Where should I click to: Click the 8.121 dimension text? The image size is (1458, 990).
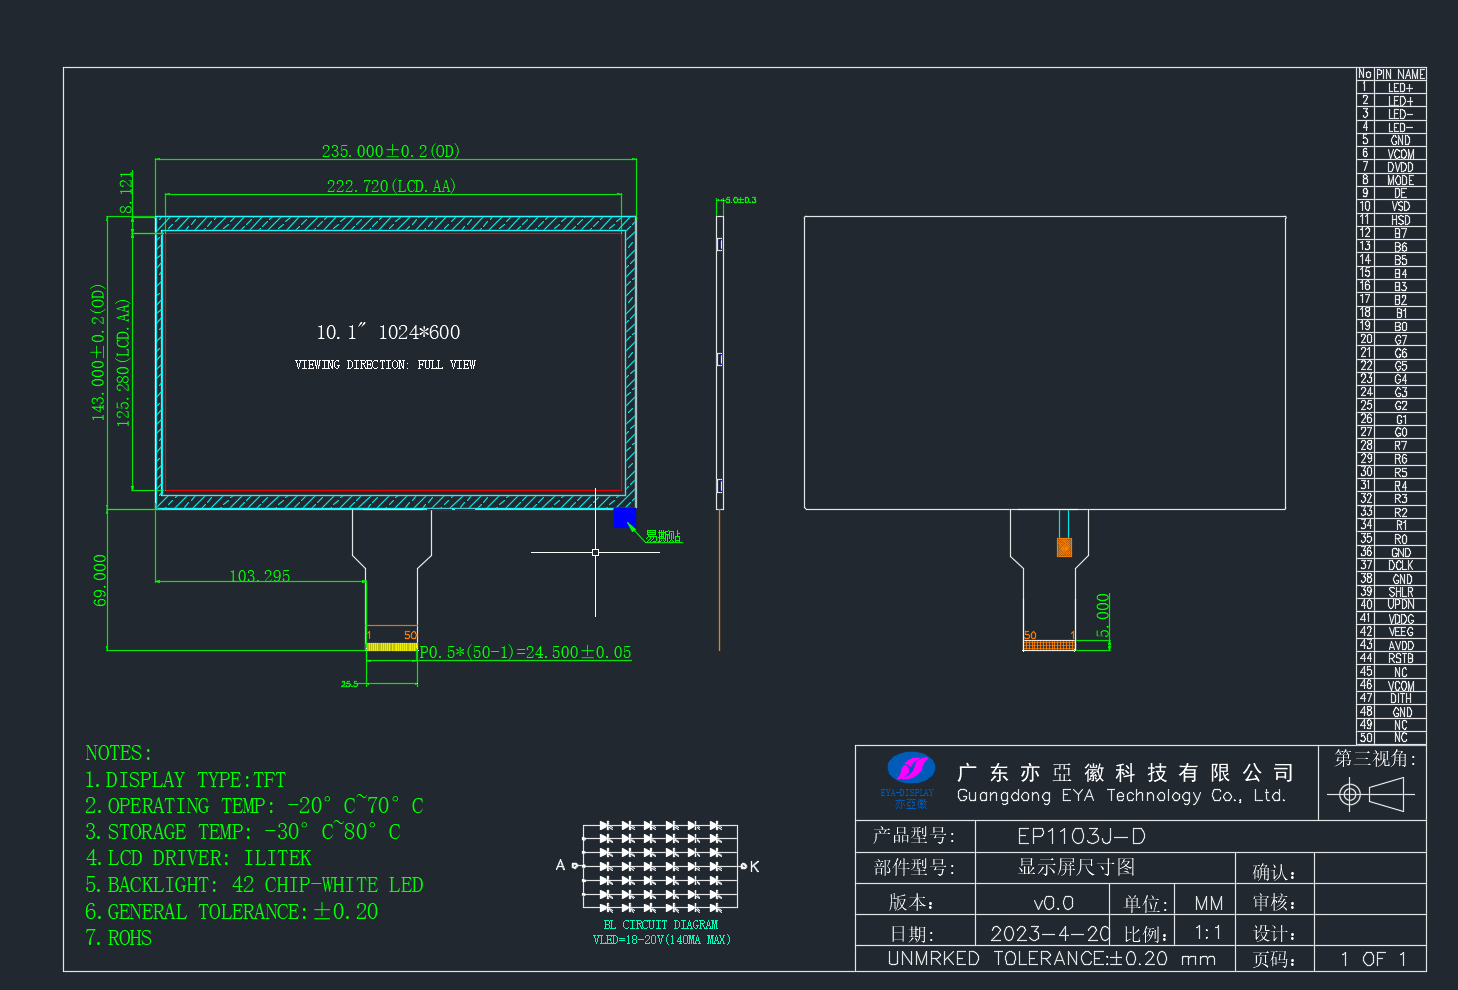click(x=126, y=193)
